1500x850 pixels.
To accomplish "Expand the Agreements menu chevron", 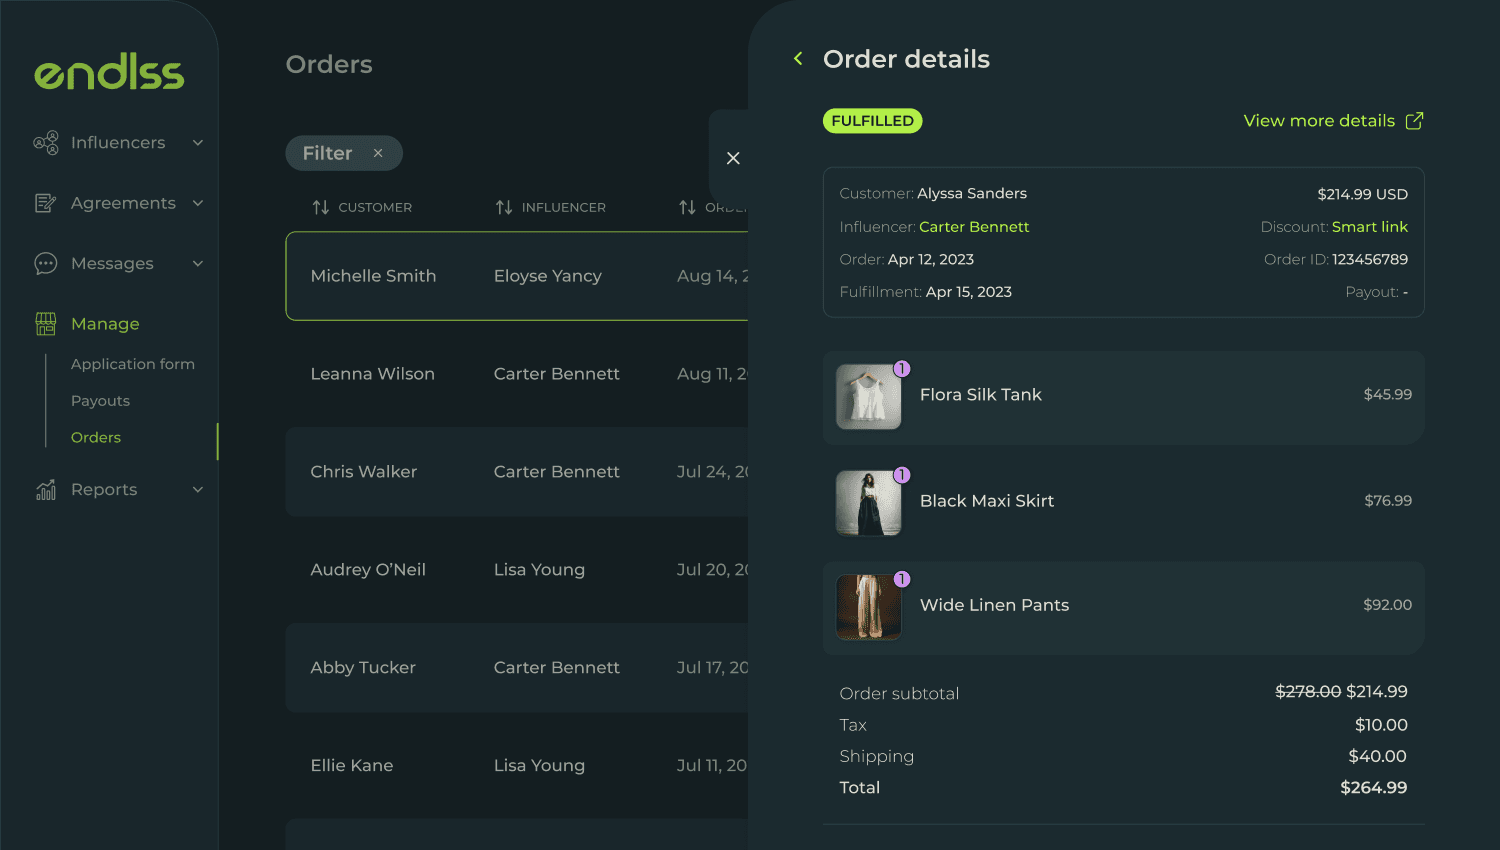I will [x=198, y=203].
